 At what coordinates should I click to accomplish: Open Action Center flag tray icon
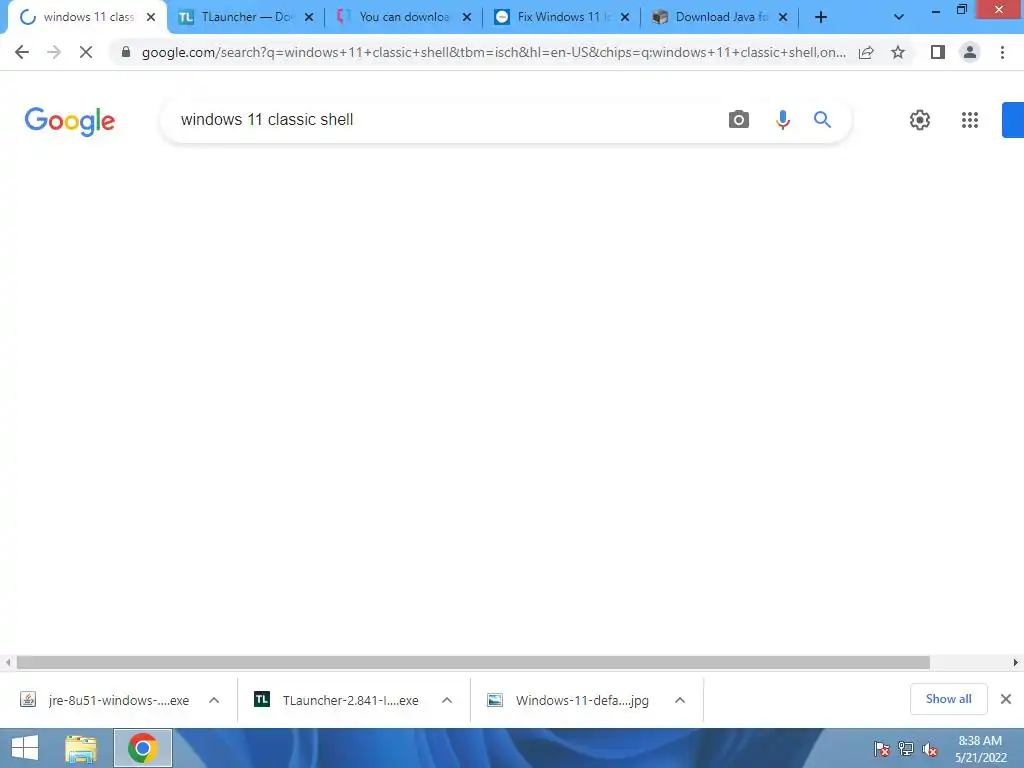pos(881,749)
